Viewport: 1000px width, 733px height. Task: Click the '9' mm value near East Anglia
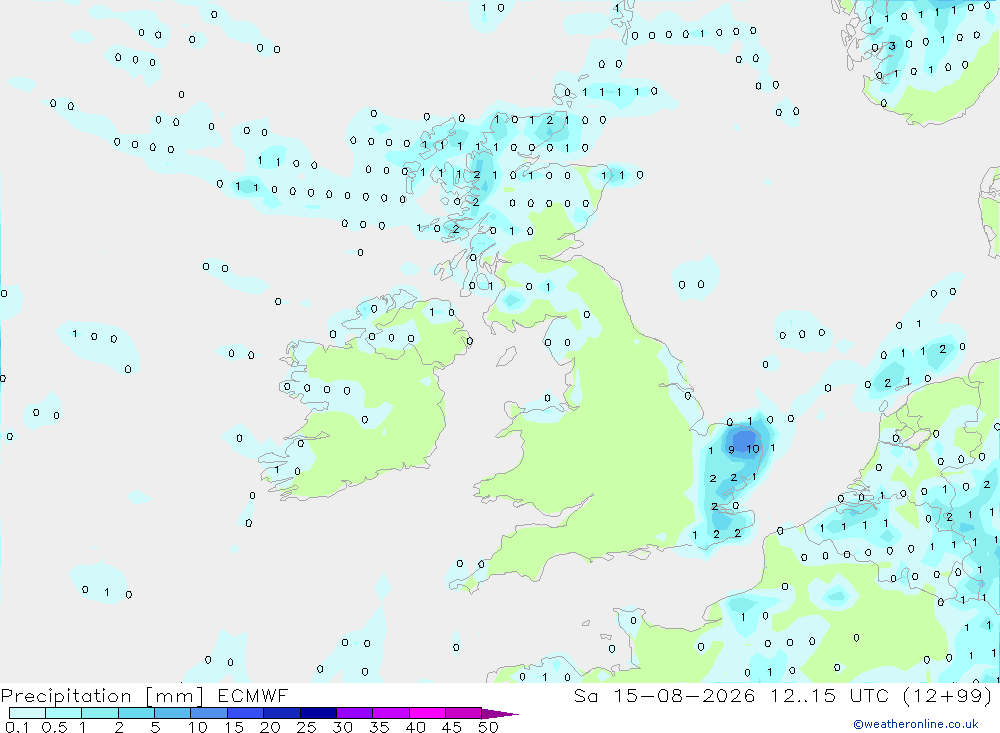pos(732,450)
